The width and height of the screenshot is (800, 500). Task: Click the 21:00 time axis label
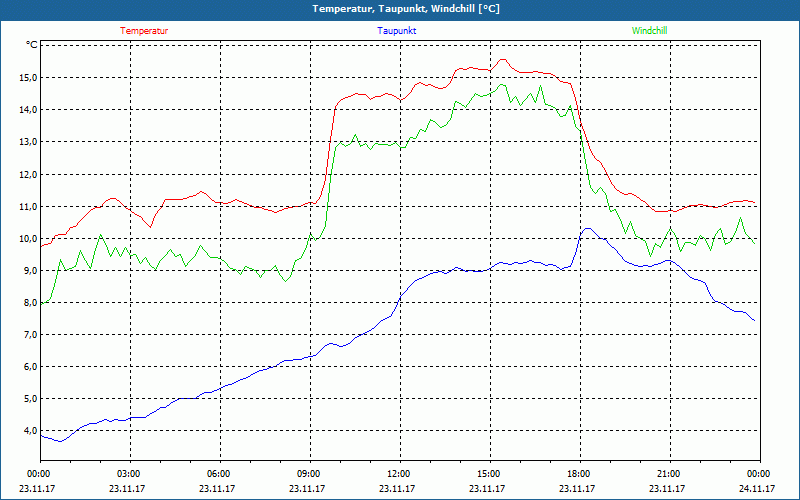[x=669, y=474]
